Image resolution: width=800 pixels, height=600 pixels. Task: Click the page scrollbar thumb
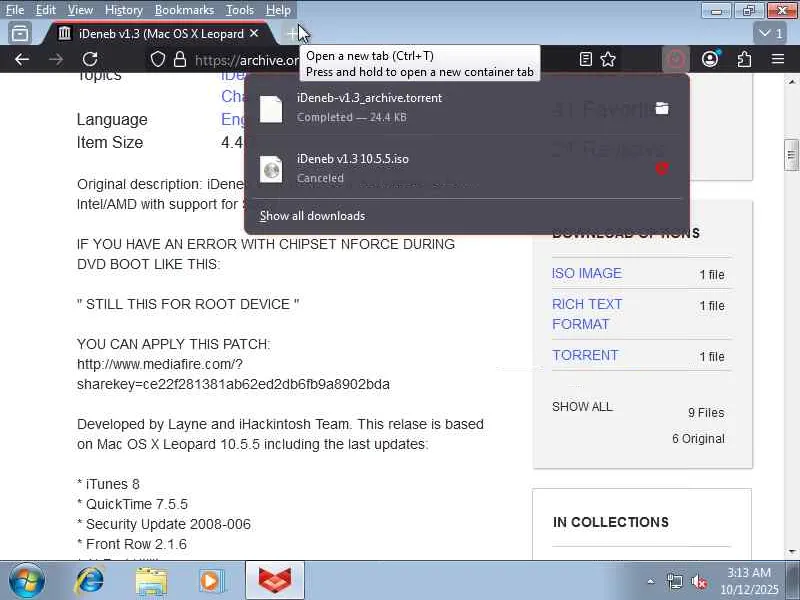[x=791, y=155]
